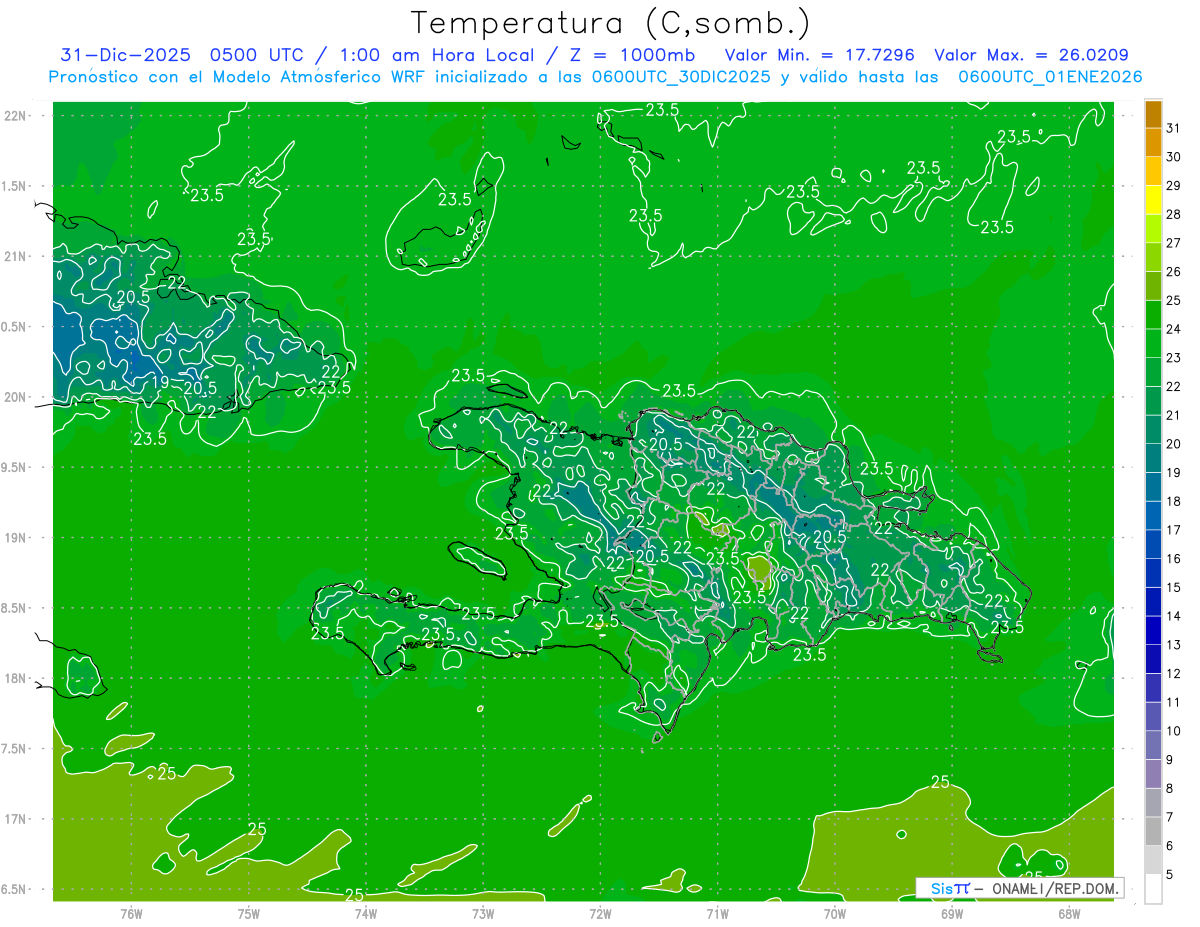Click the '18N' latitude axis label

click(x=17, y=678)
